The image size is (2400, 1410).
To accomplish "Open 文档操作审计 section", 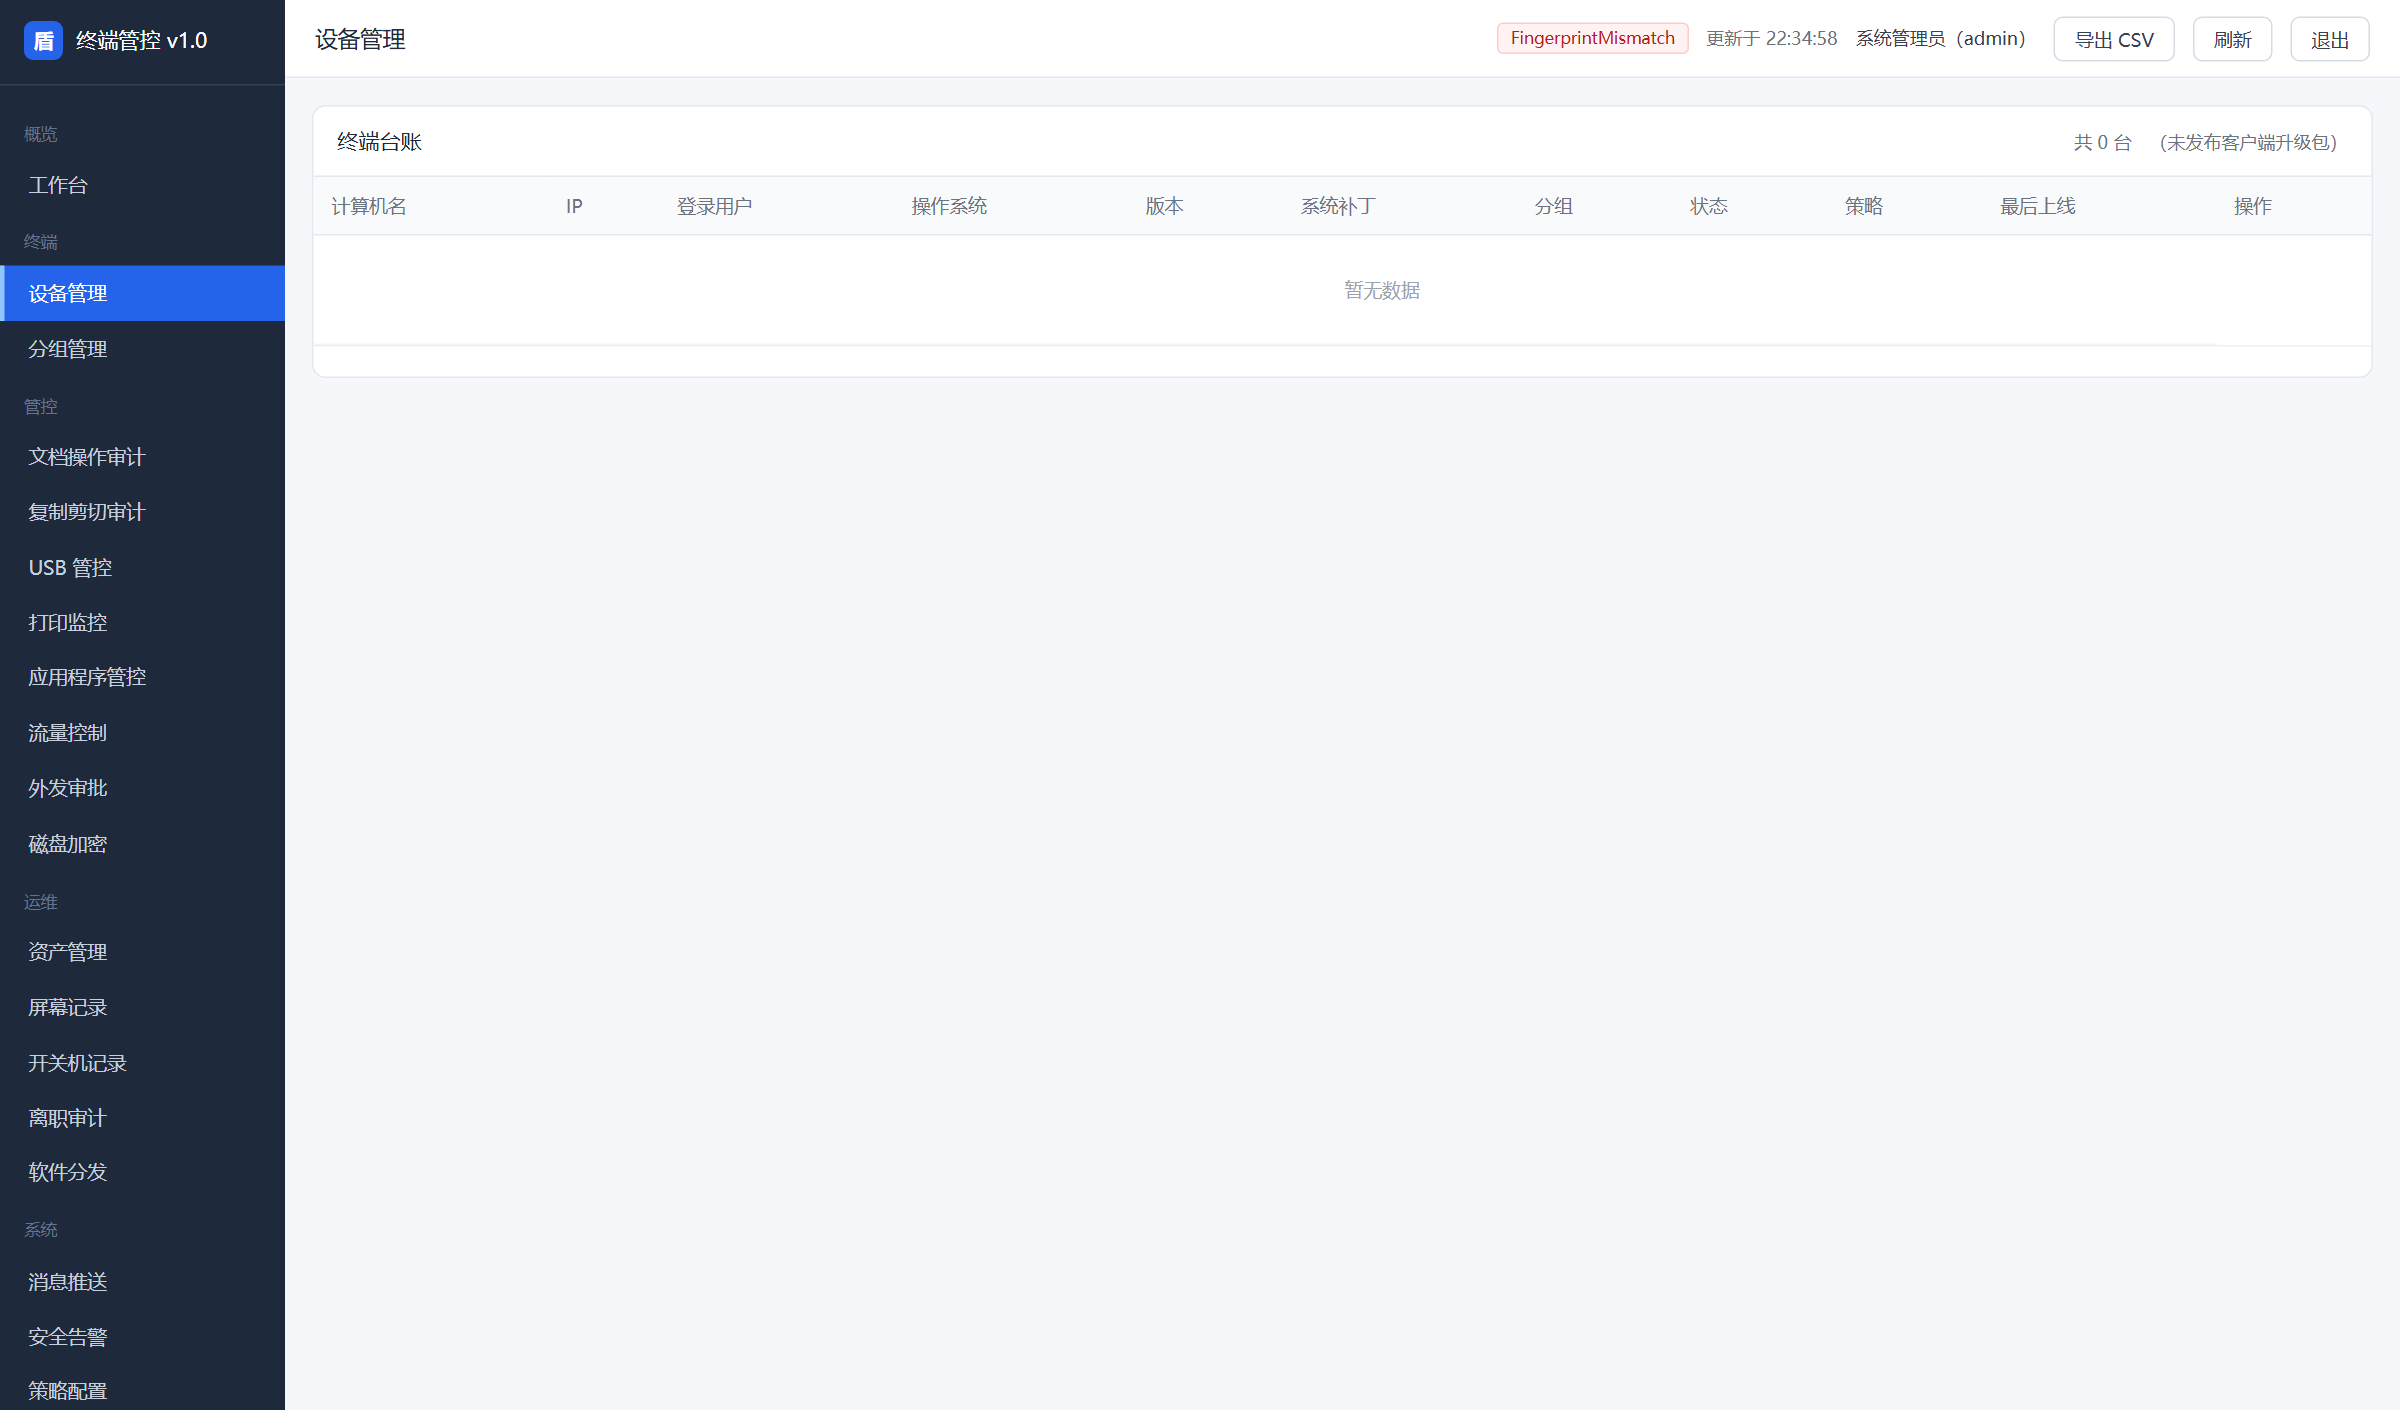I will [x=142, y=457].
